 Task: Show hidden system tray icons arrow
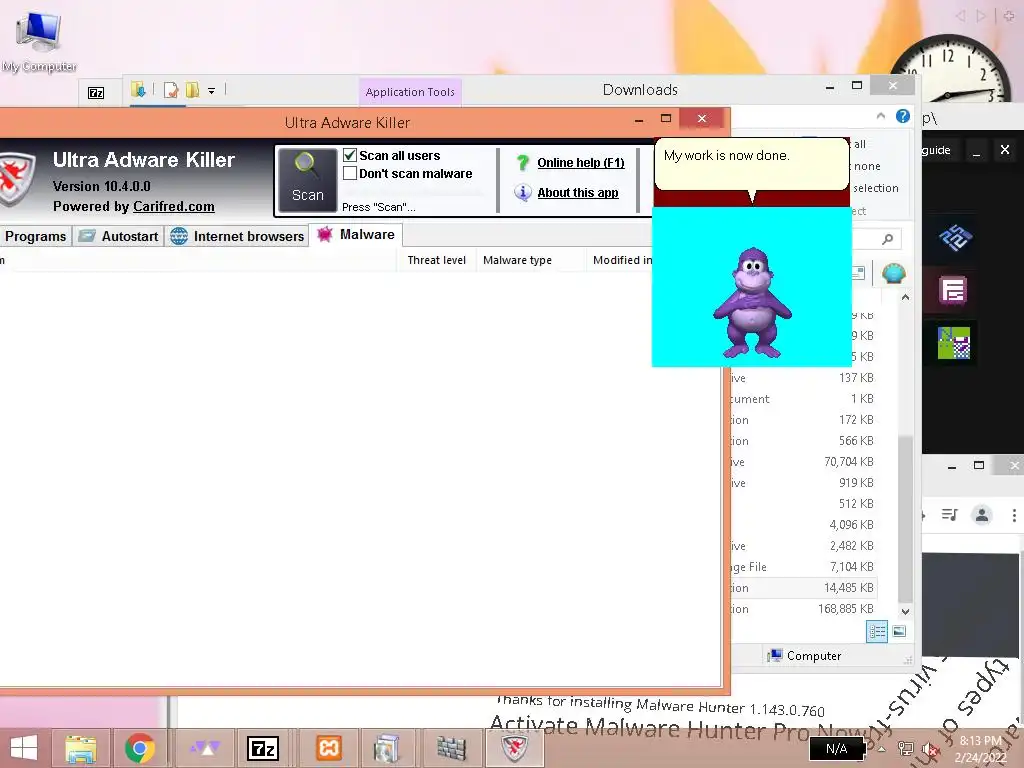[x=882, y=749]
